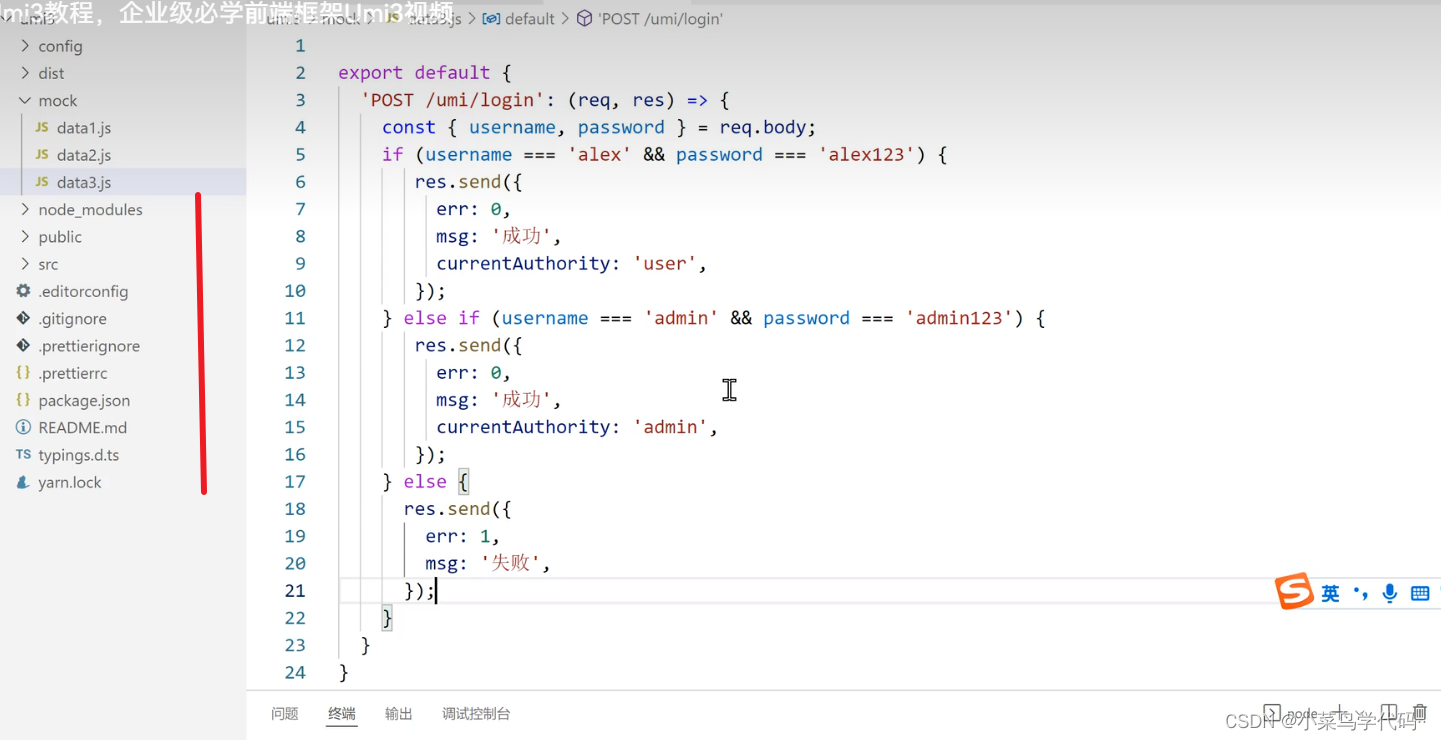Click line number 24 in gutter

point(295,672)
